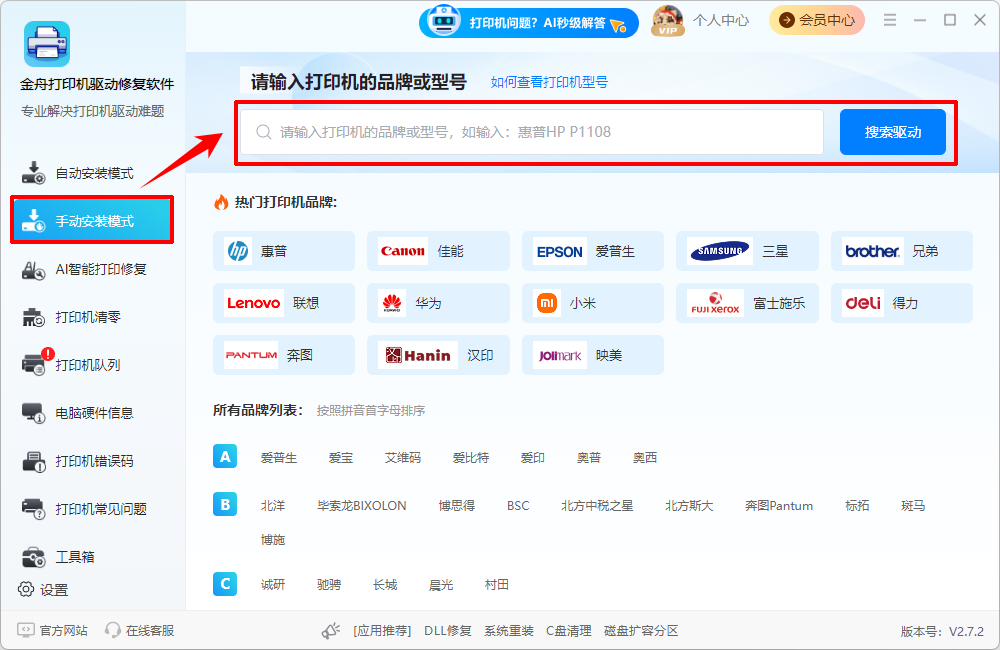Select the Jolimark 映美 brand card
Image resolution: width=1000 pixels, height=650 pixels.
pyautogui.click(x=592, y=355)
